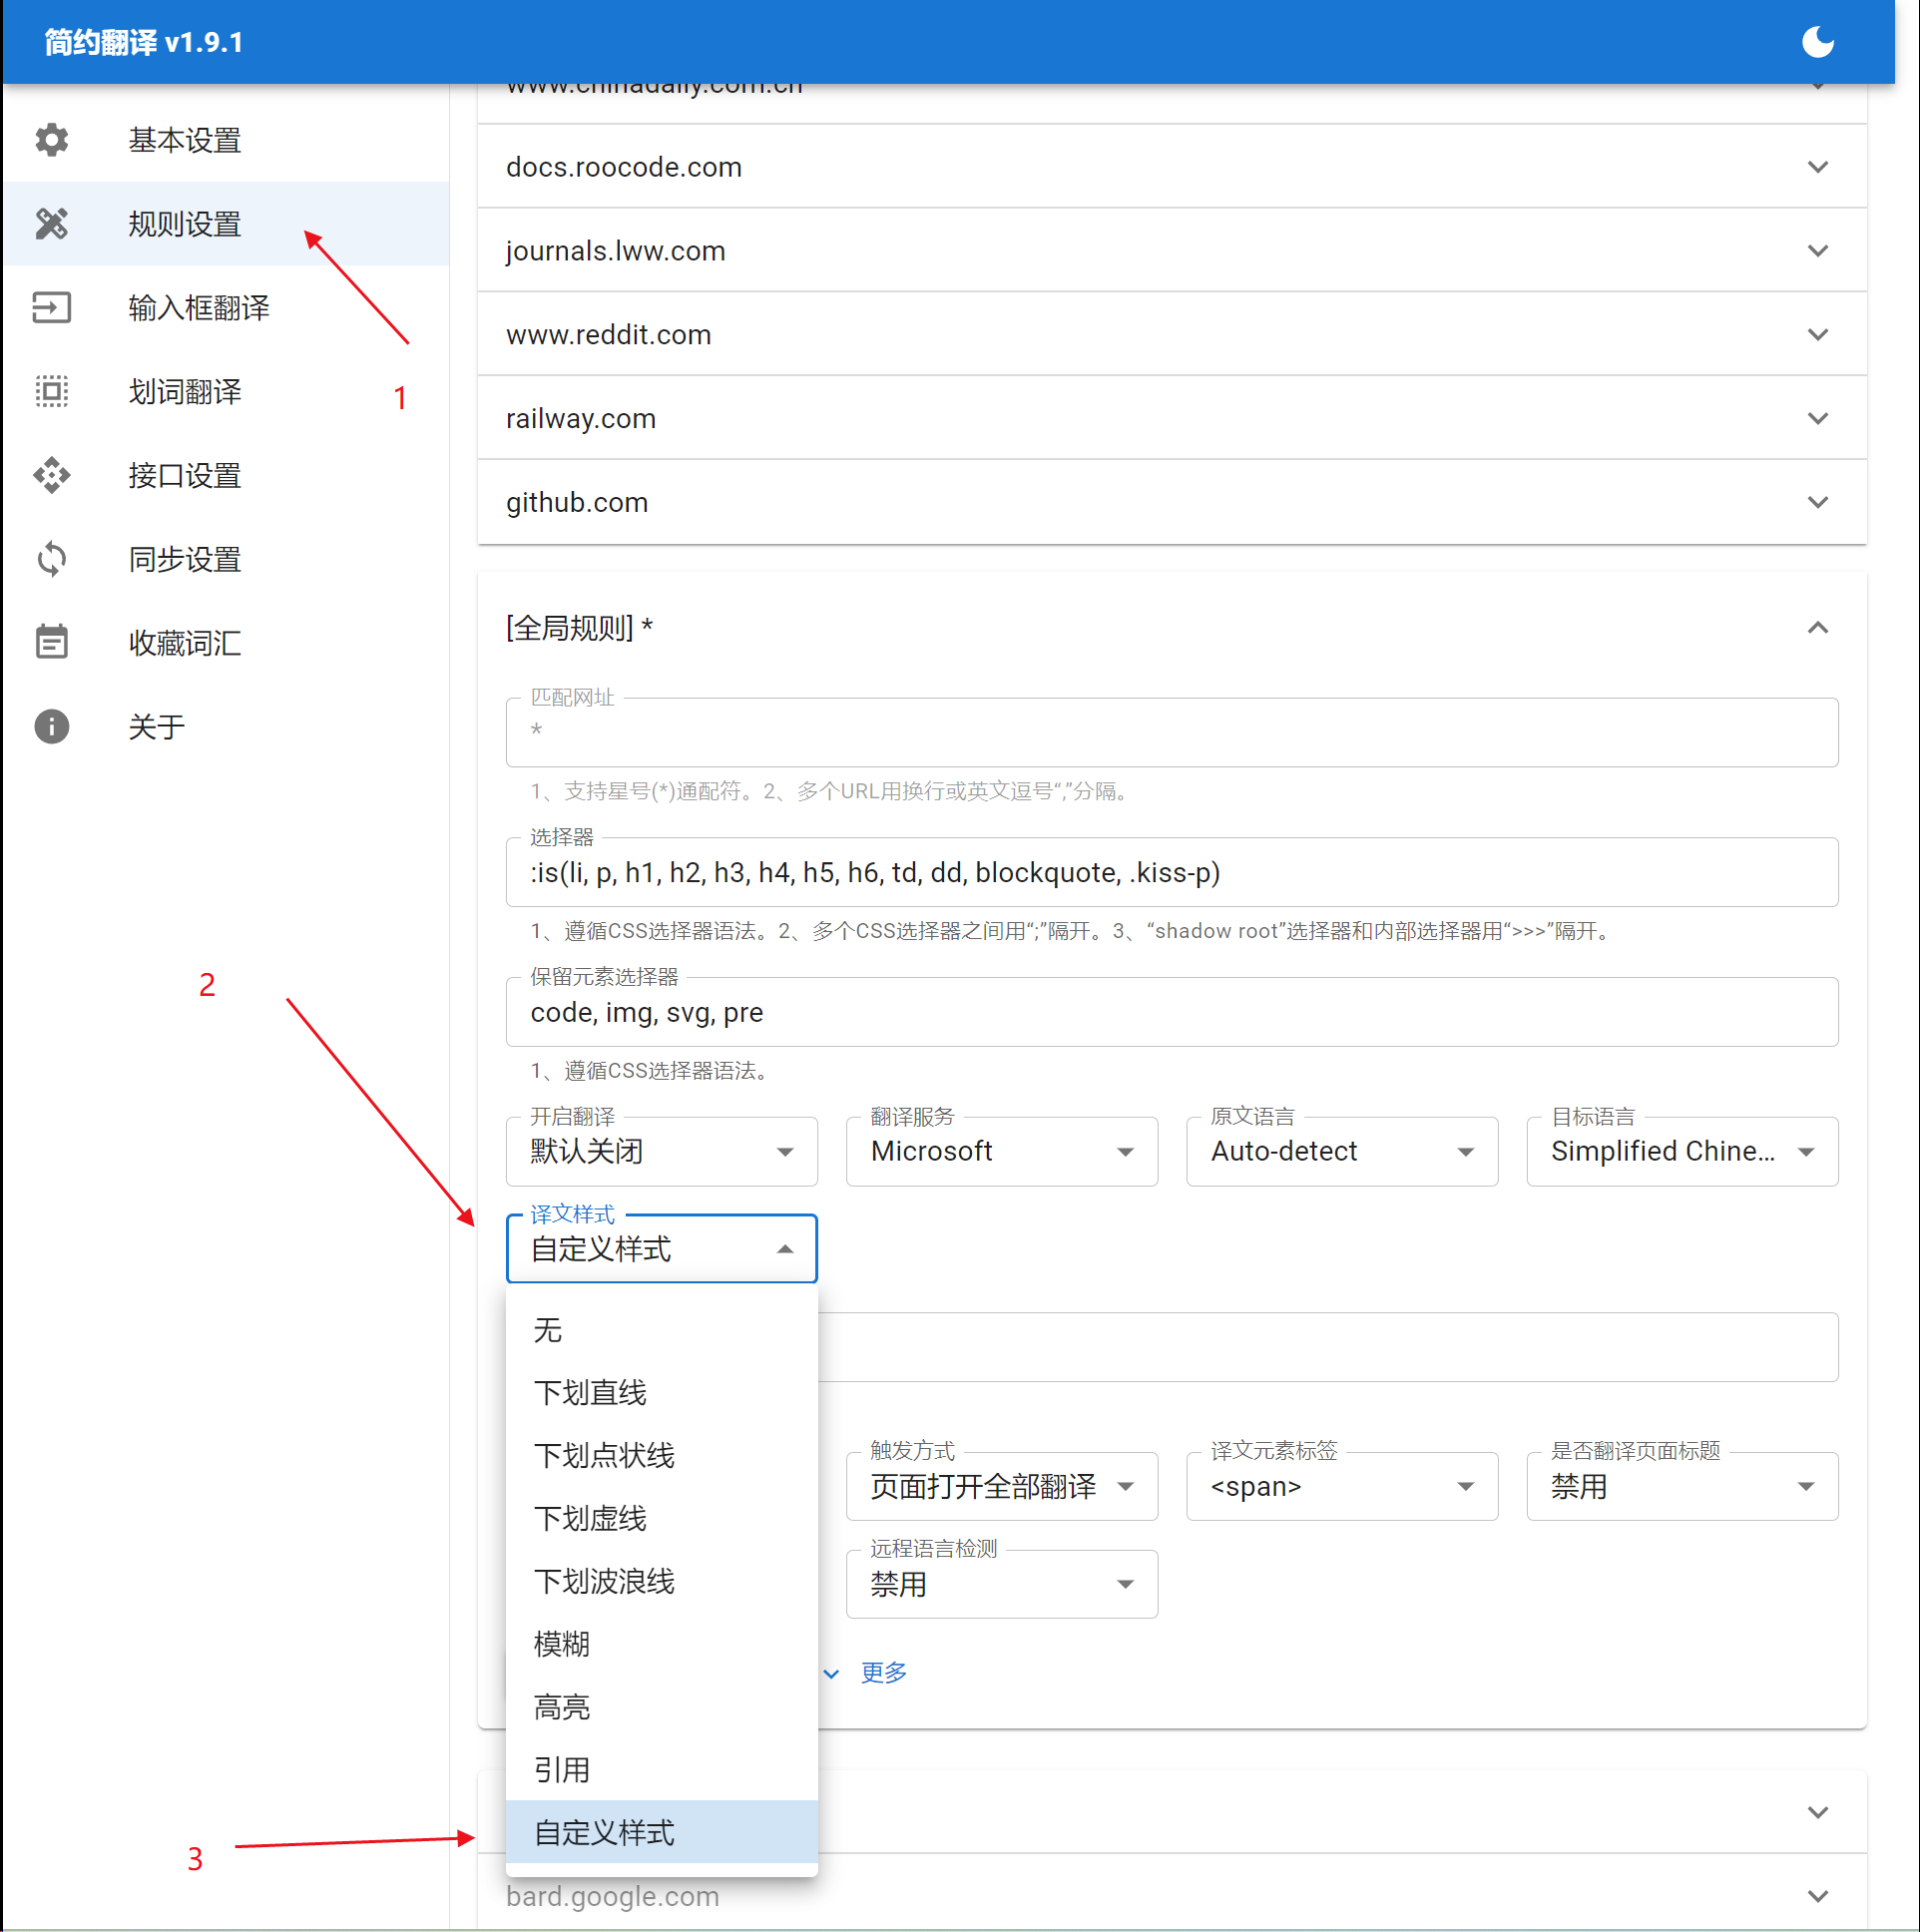This screenshot has width=1920, height=1932.
Task: Click the ruler-pencil icon for 规则设置
Action: tap(52, 224)
